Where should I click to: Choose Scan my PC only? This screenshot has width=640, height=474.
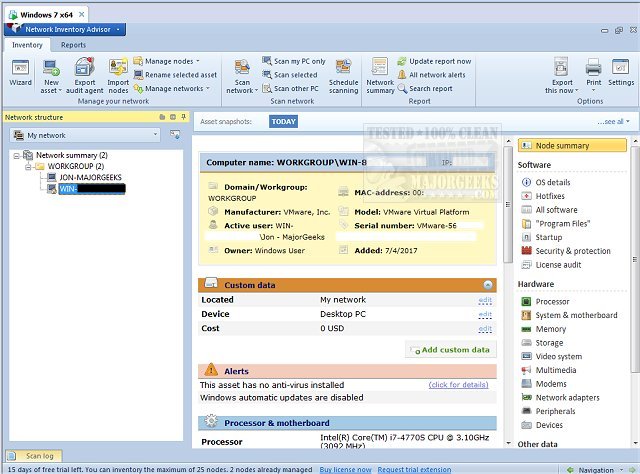[x=294, y=61]
